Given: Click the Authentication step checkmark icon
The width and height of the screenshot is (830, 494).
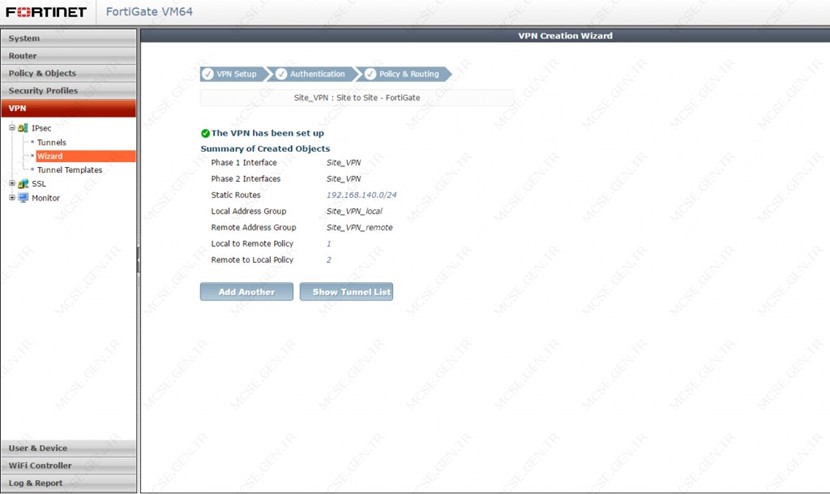Looking at the screenshot, I should (x=282, y=74).
